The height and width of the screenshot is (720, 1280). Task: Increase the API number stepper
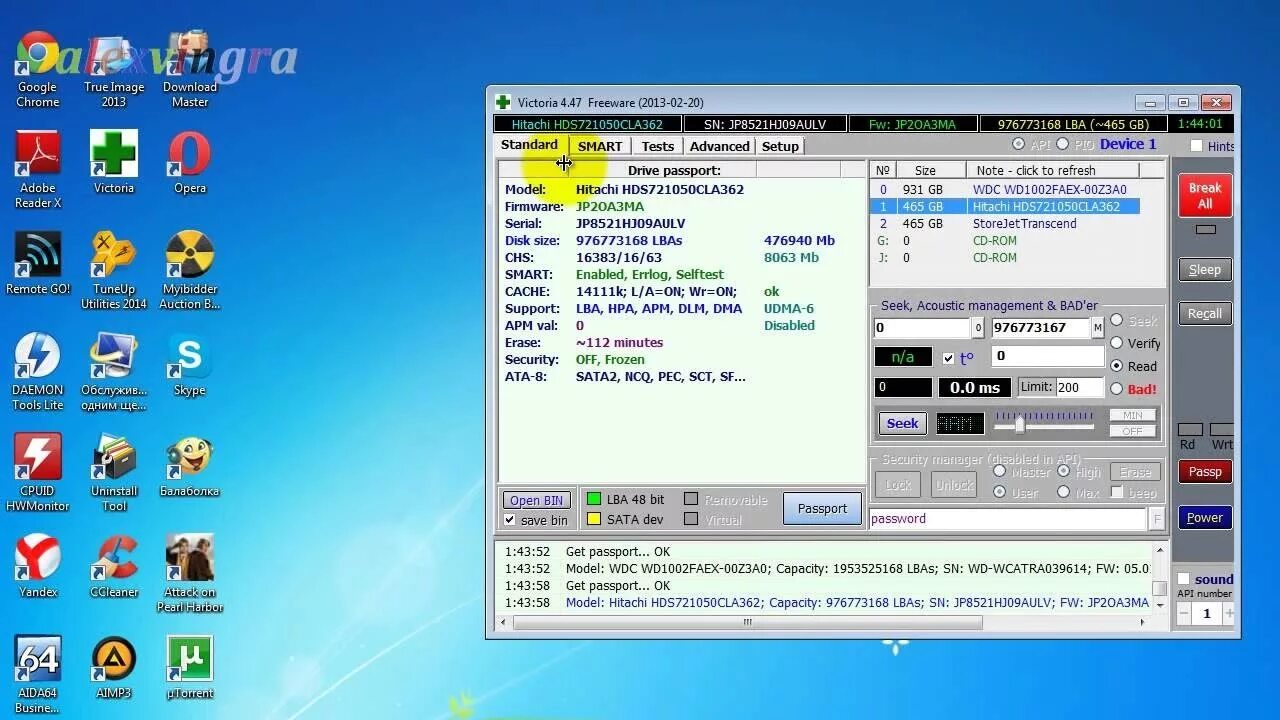point(1229,614)
